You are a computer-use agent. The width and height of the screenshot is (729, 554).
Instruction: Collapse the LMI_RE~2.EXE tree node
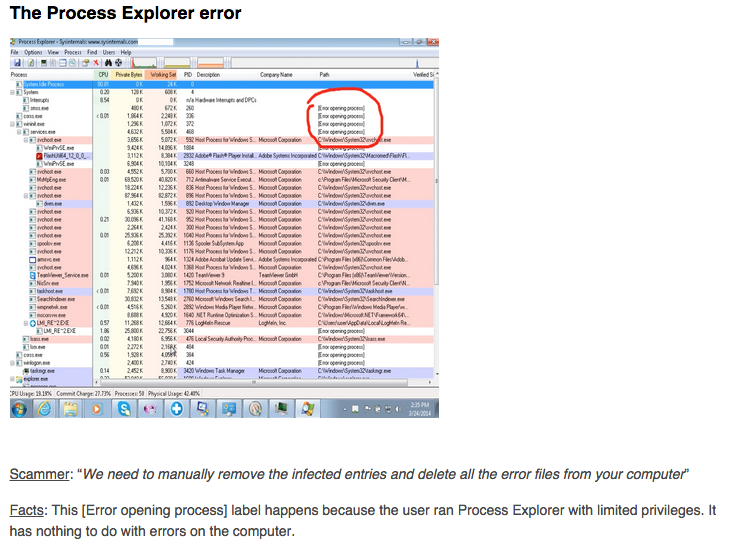[x=27, y=323]
